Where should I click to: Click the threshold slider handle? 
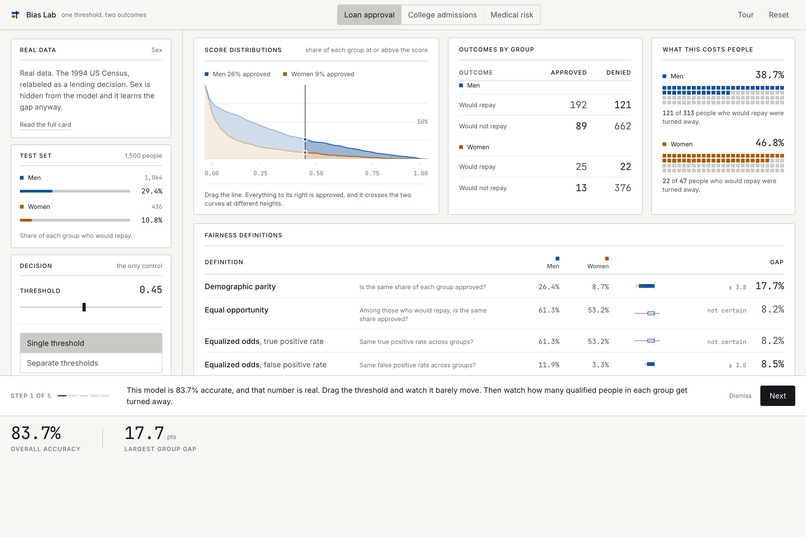[84, 307]
